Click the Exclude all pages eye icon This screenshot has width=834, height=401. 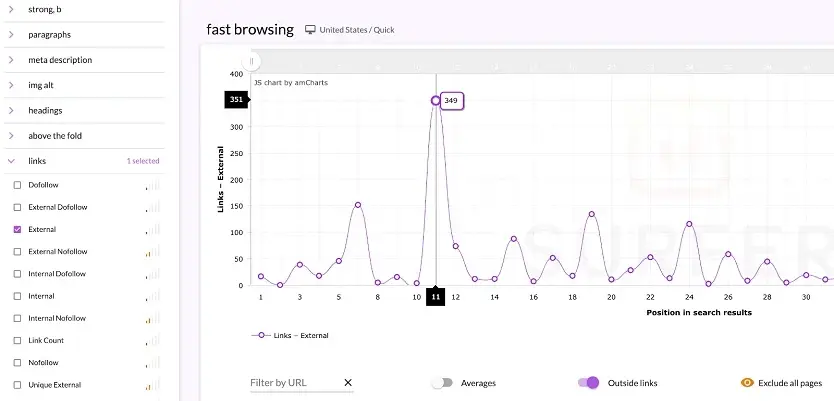coord(747,383)
